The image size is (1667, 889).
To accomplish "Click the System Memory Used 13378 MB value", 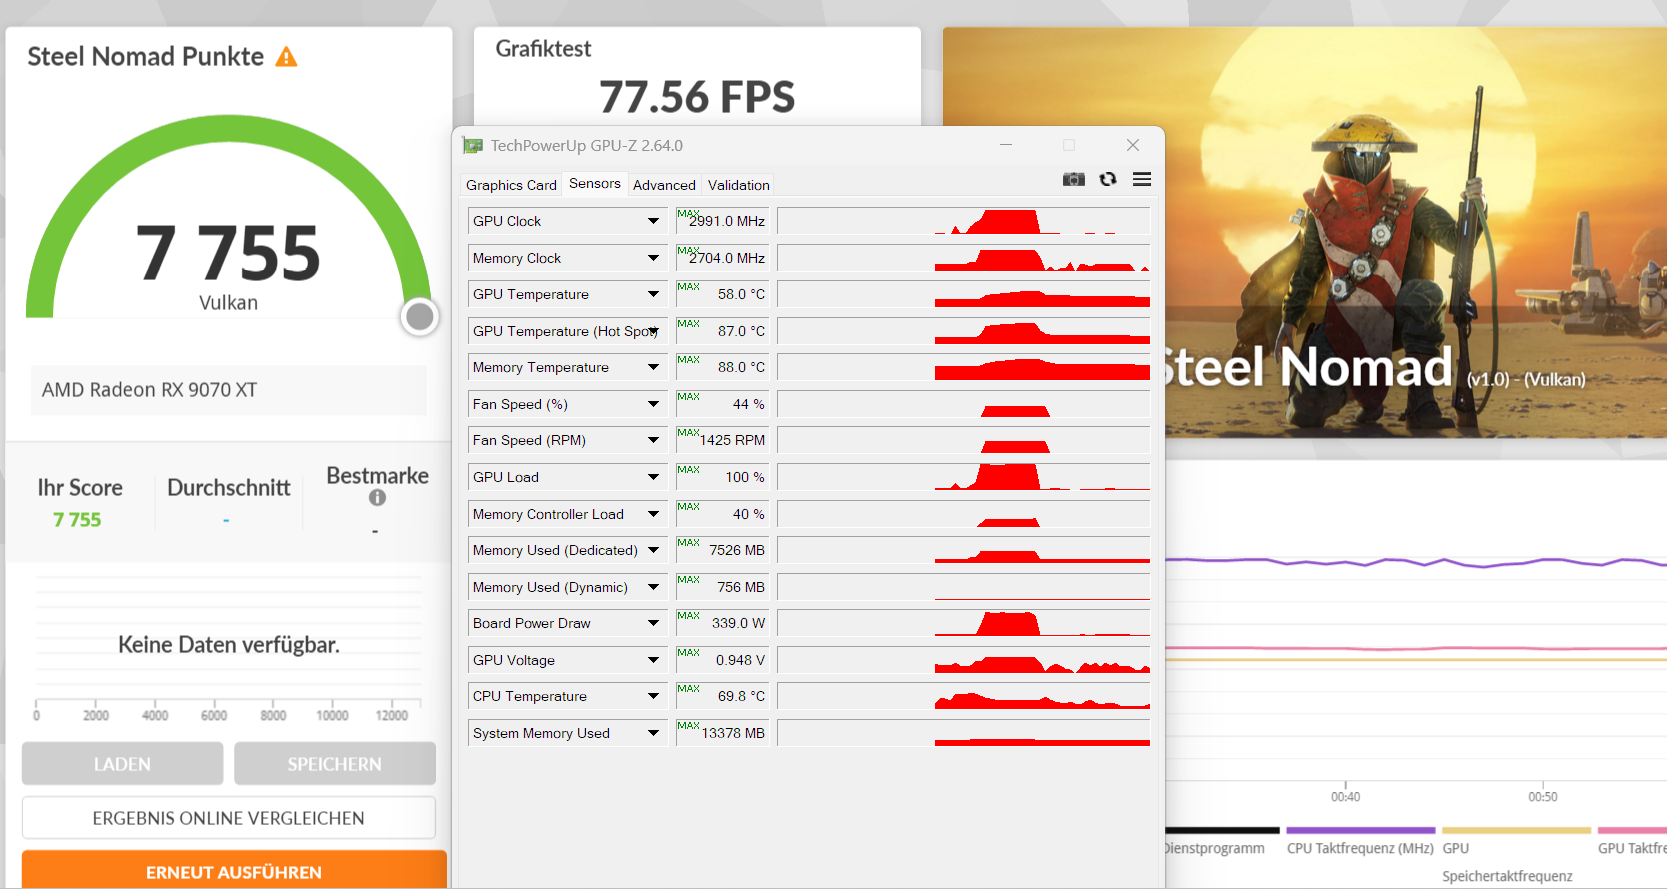I will [x=722, y=733].
